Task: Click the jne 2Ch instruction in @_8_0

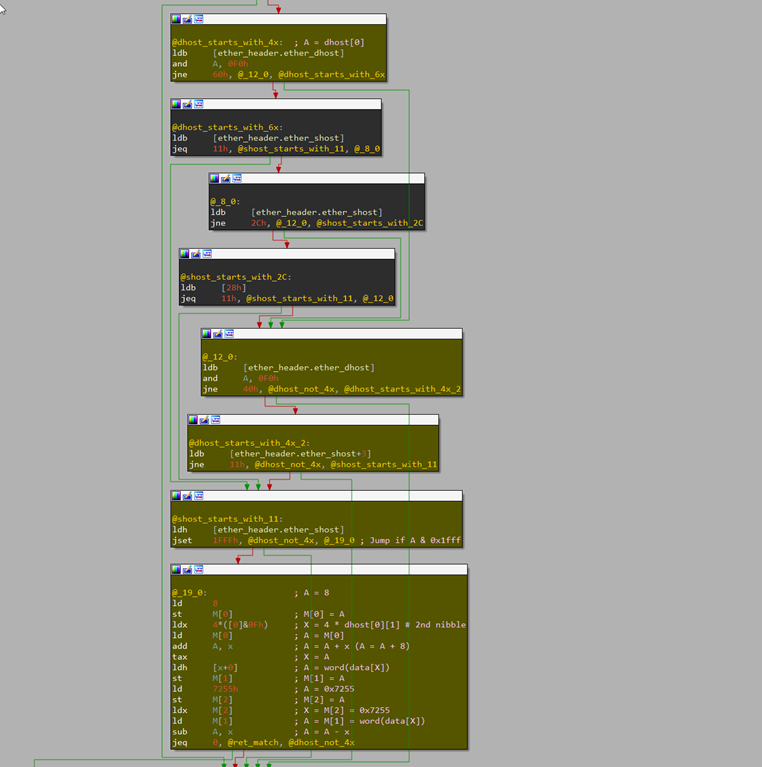Action: (x=316, y=223)
